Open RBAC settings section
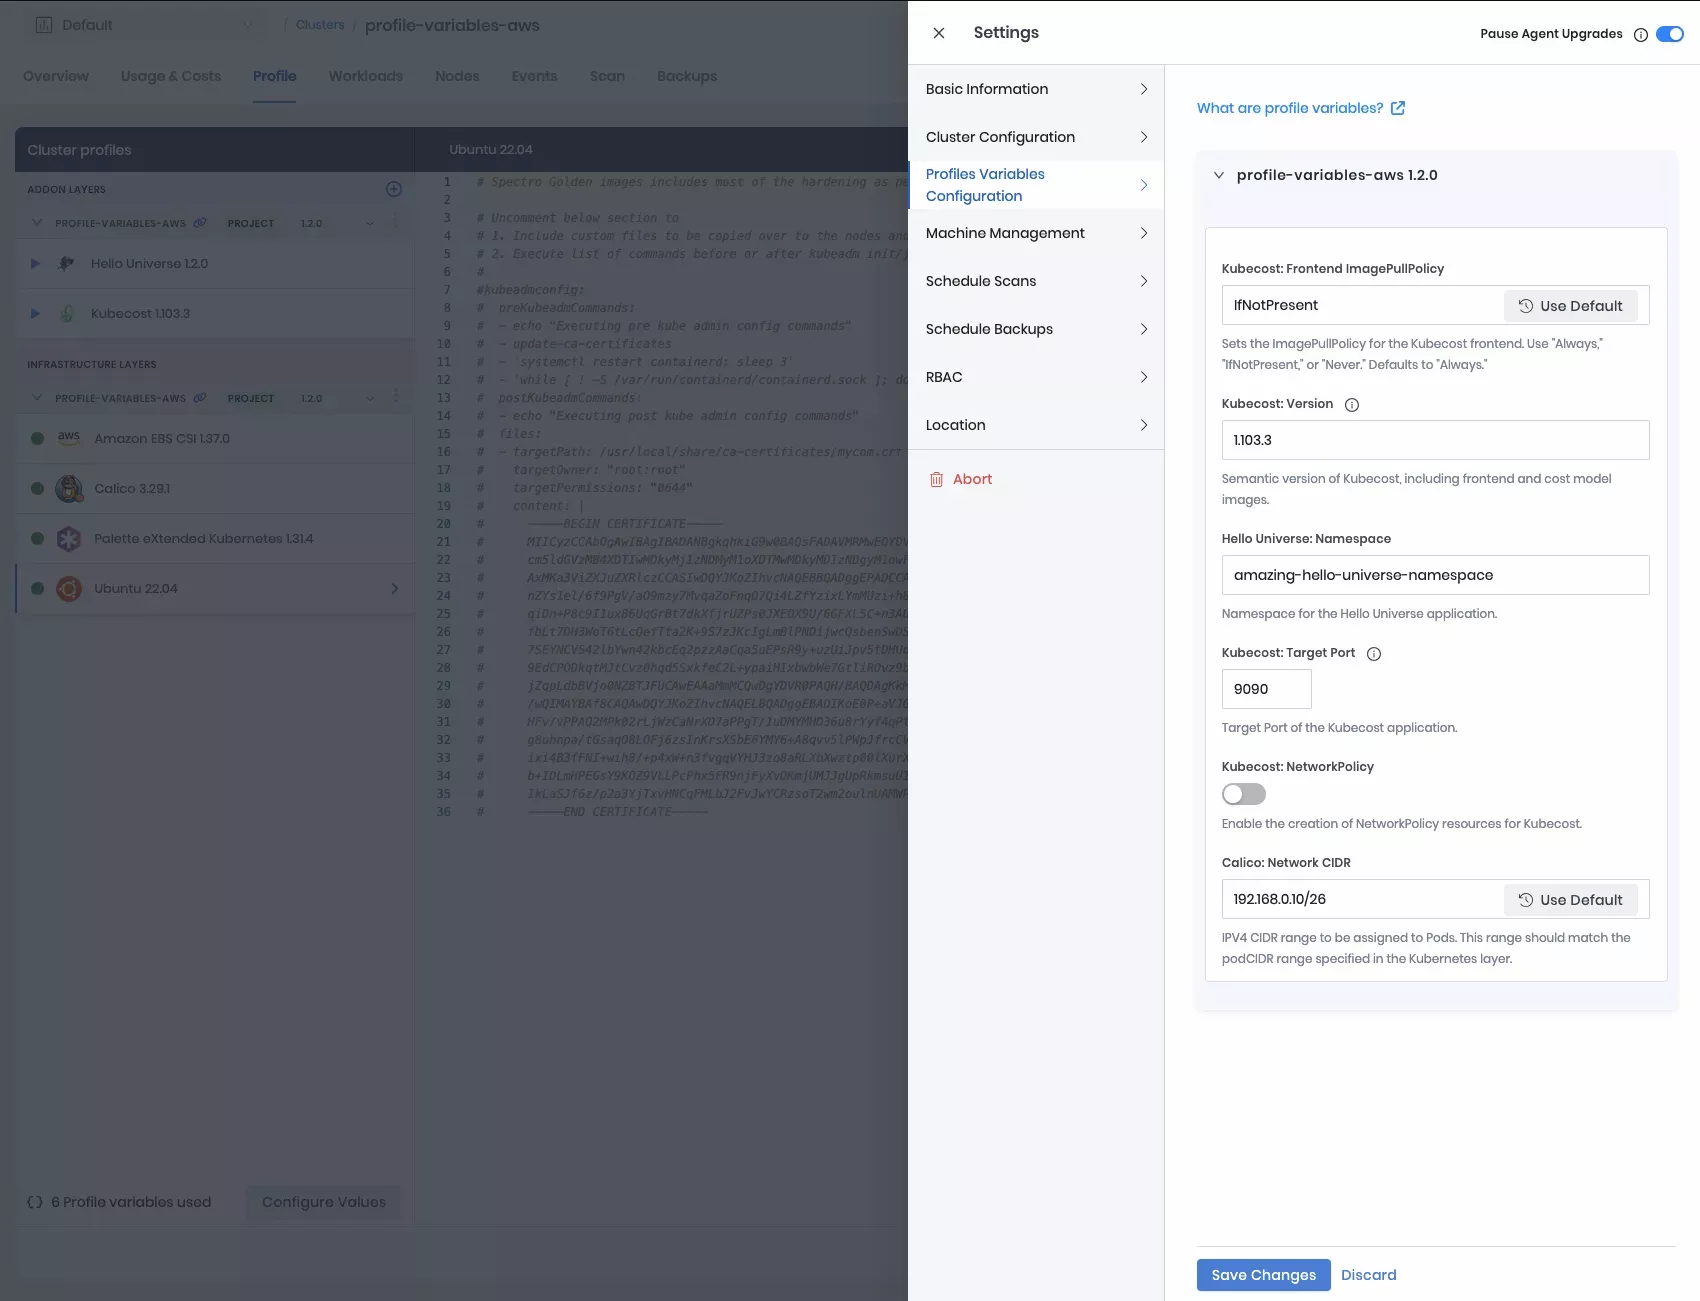 pos(1036,377)
